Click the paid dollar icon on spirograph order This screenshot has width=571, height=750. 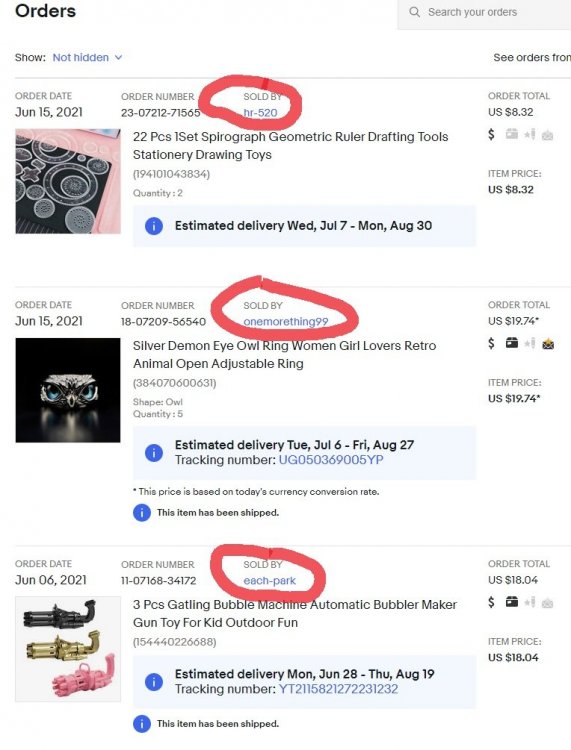click(491, 134)
